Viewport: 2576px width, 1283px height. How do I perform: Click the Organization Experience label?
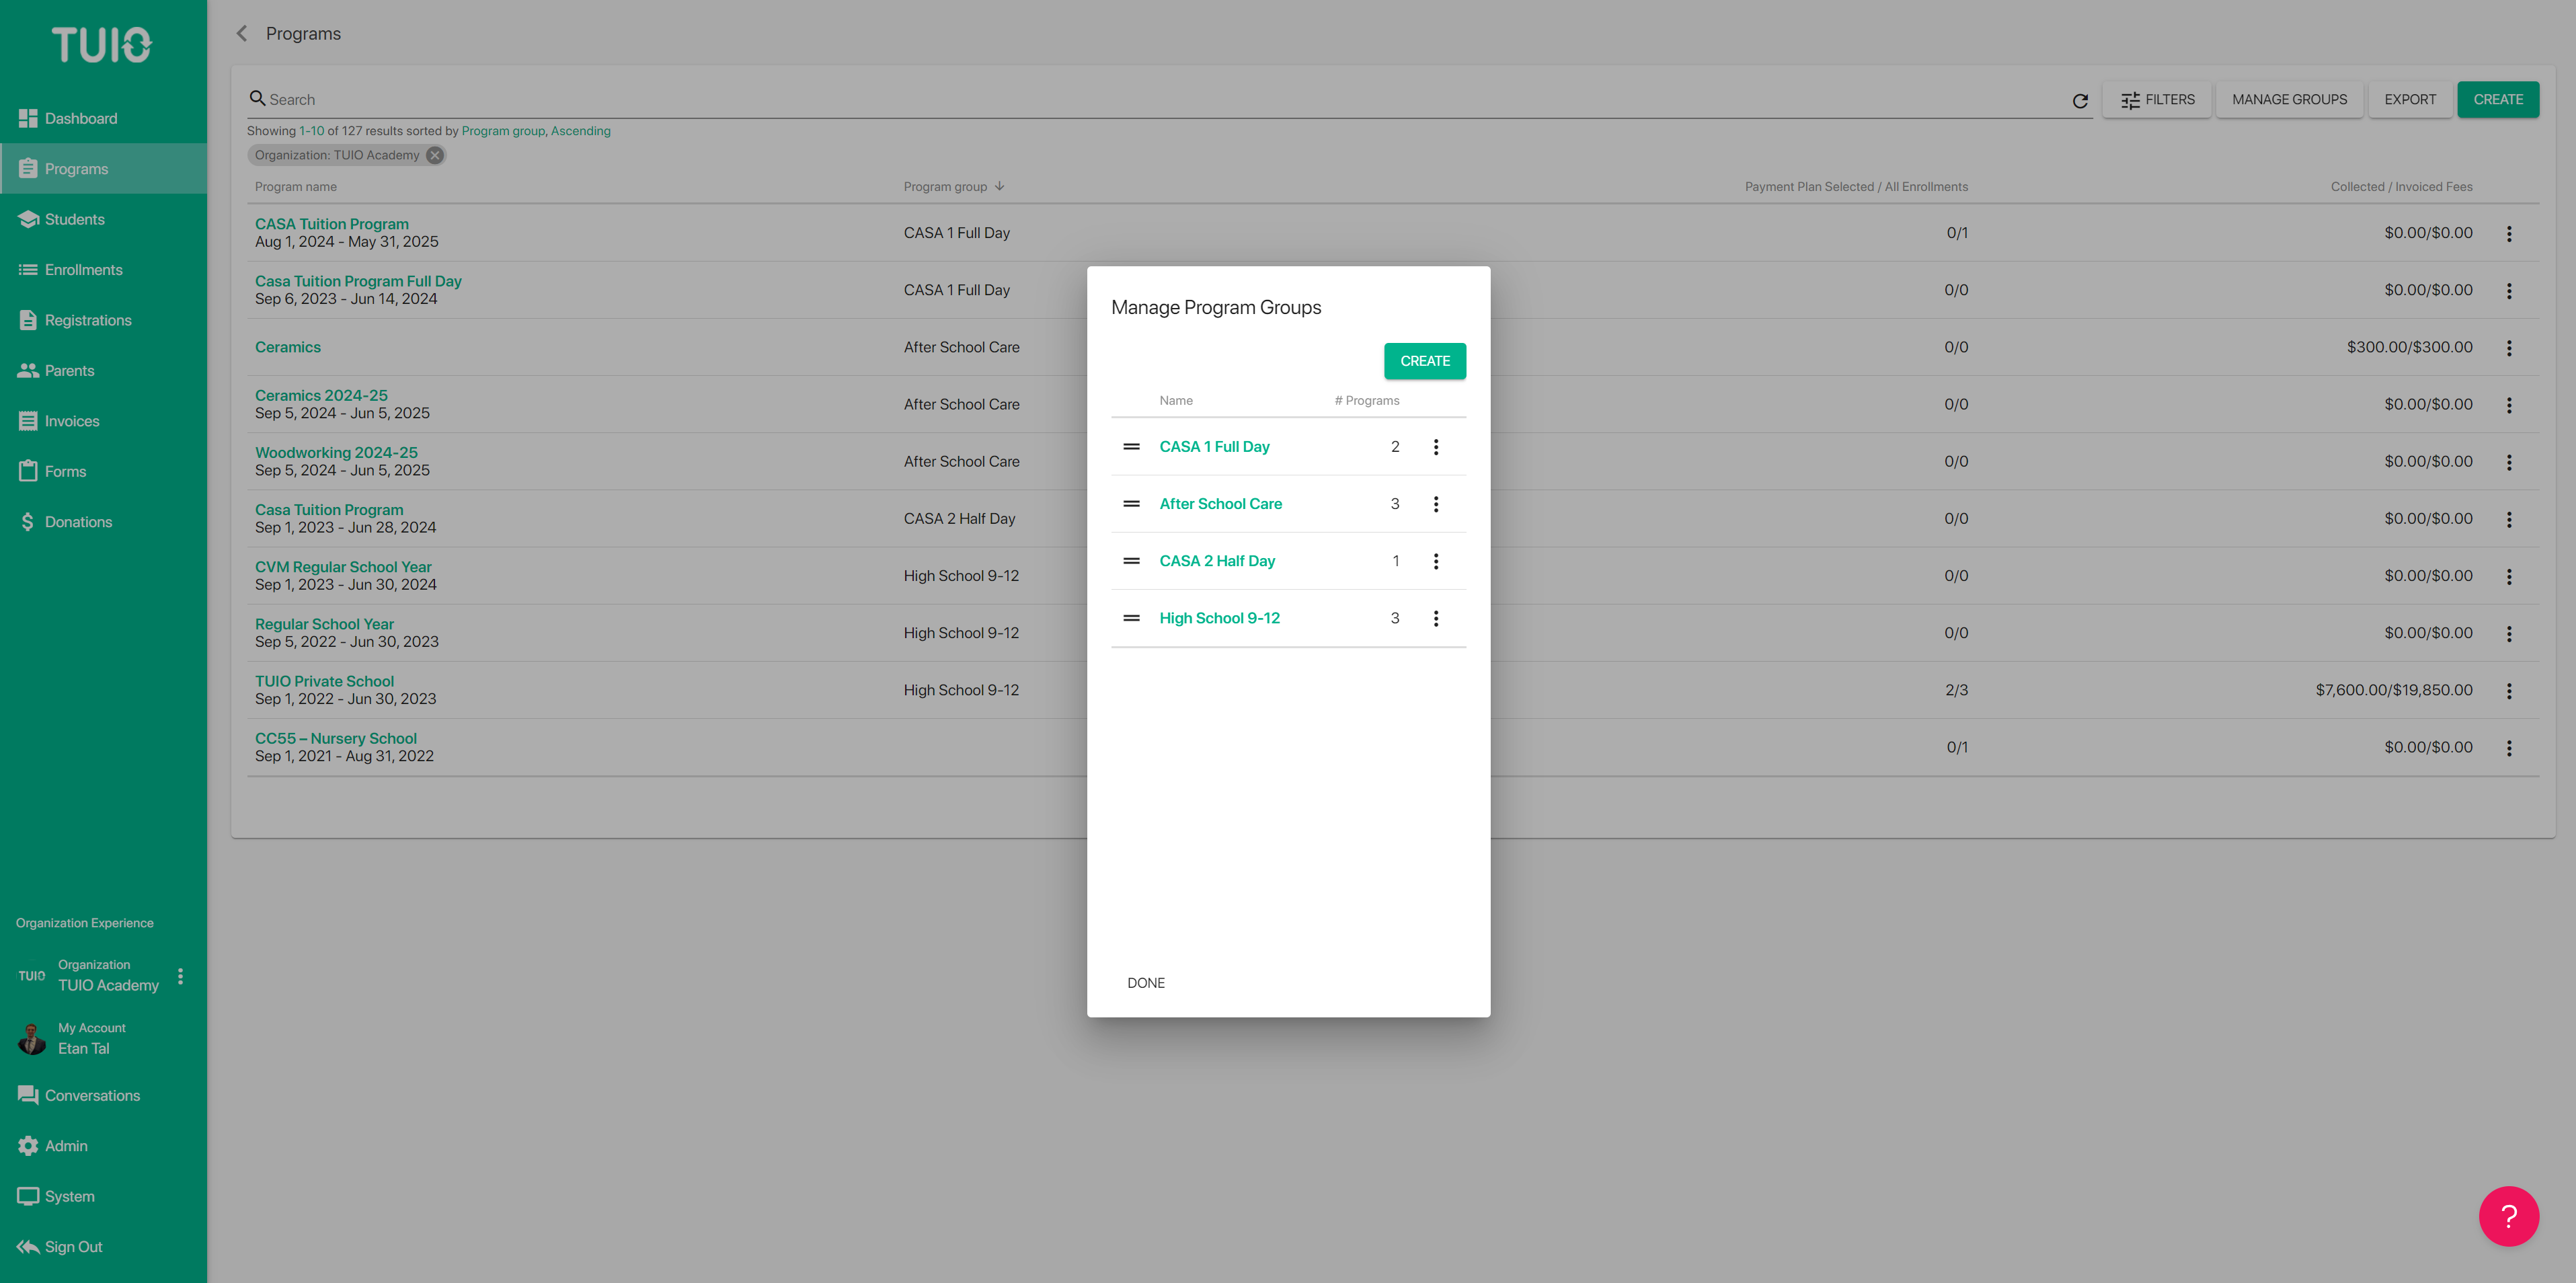[x=85, y=923]
